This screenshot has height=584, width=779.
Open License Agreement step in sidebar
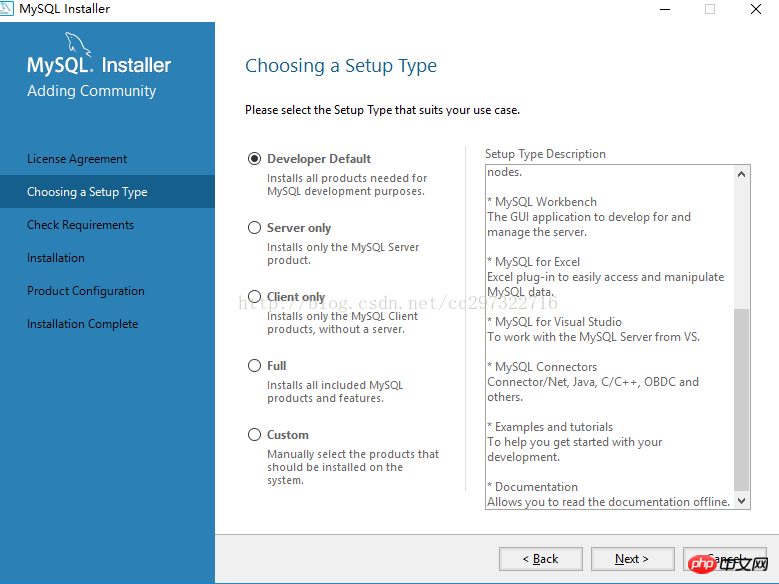click(77, 159)
